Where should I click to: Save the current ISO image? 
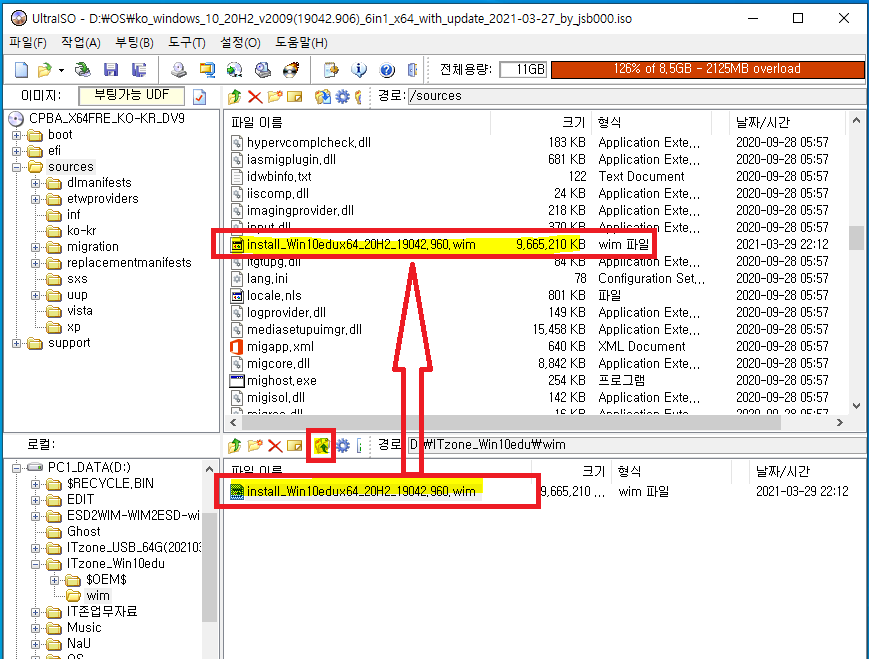[x=111, y=70]
